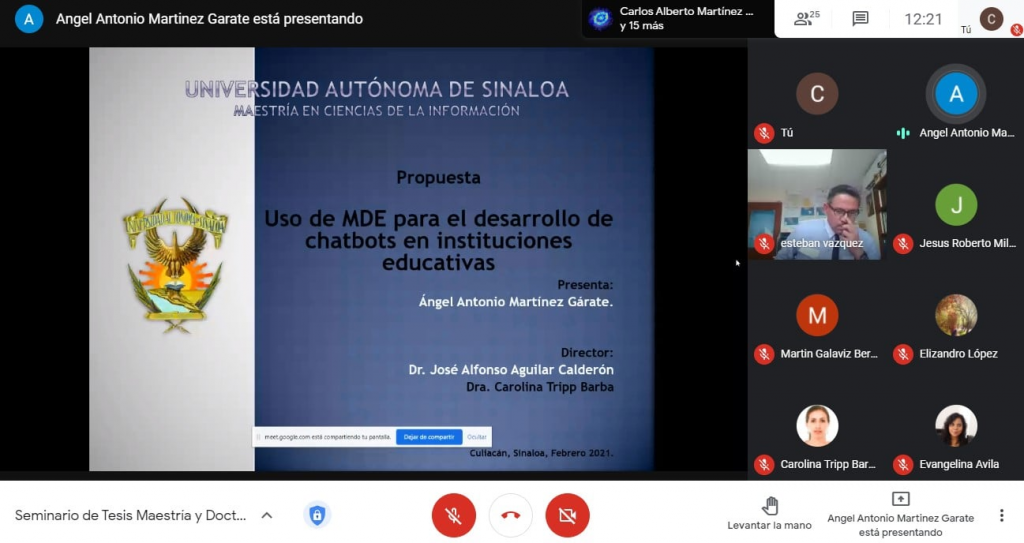This screenshot has height=543, width=1024.
Task: Click 'Culiacán, Sinaloa, Febrero 2021' on slide
Action: [x=541, y=453]
